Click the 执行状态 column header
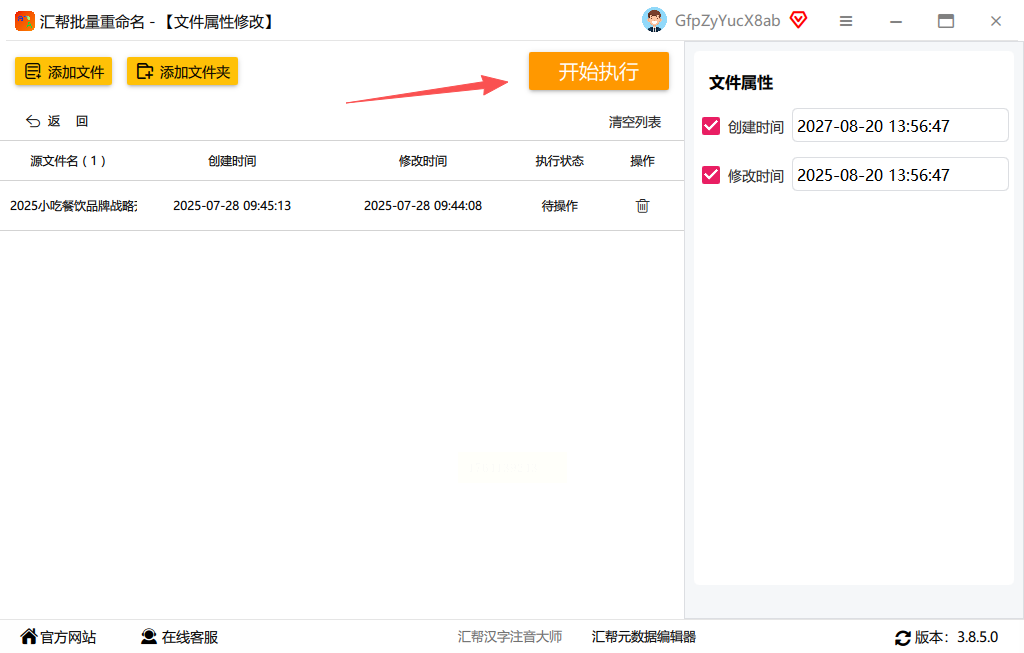 pos(560,161)
